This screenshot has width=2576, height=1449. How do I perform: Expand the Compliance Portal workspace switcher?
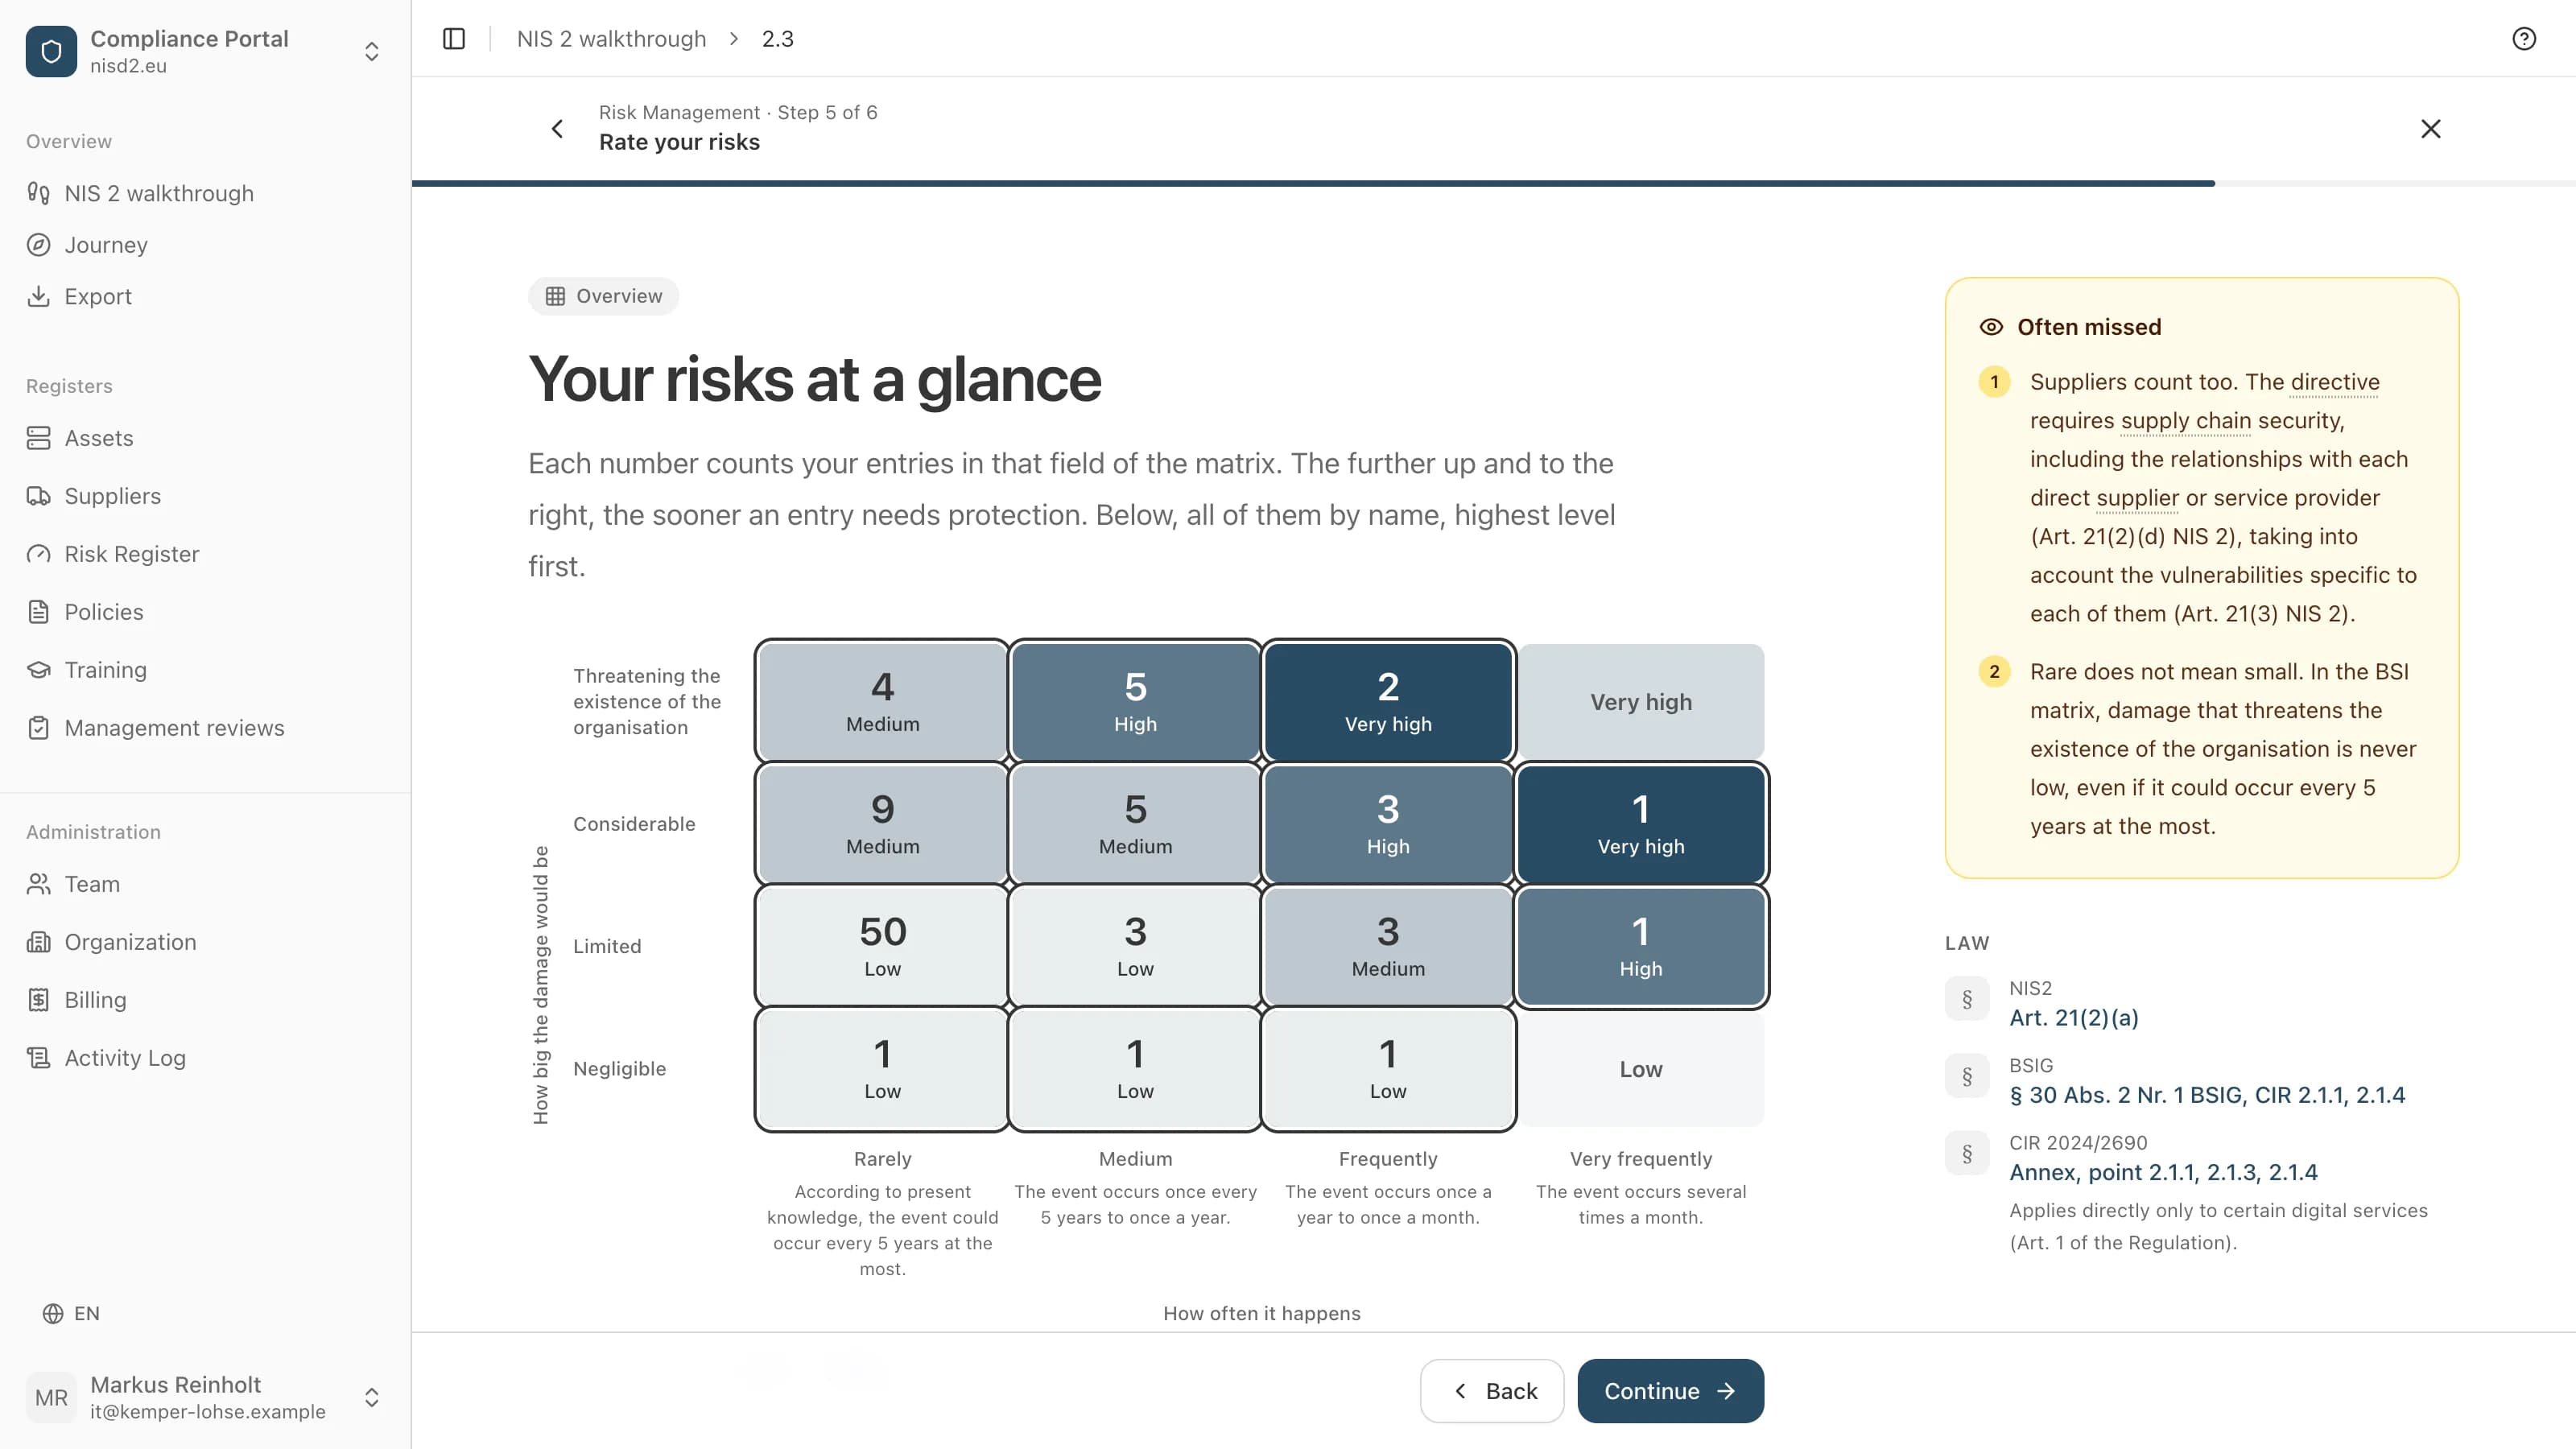pyautogui.click(x=371, y=51)
